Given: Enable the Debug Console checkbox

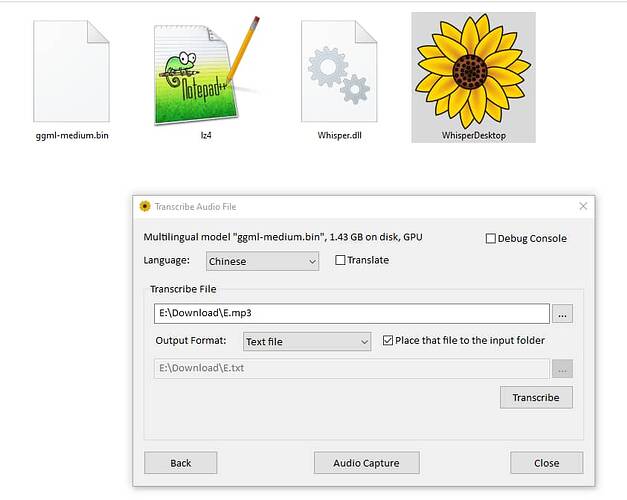Looking at the screenshot, I should pyautogui.click(x=490, y=238).
